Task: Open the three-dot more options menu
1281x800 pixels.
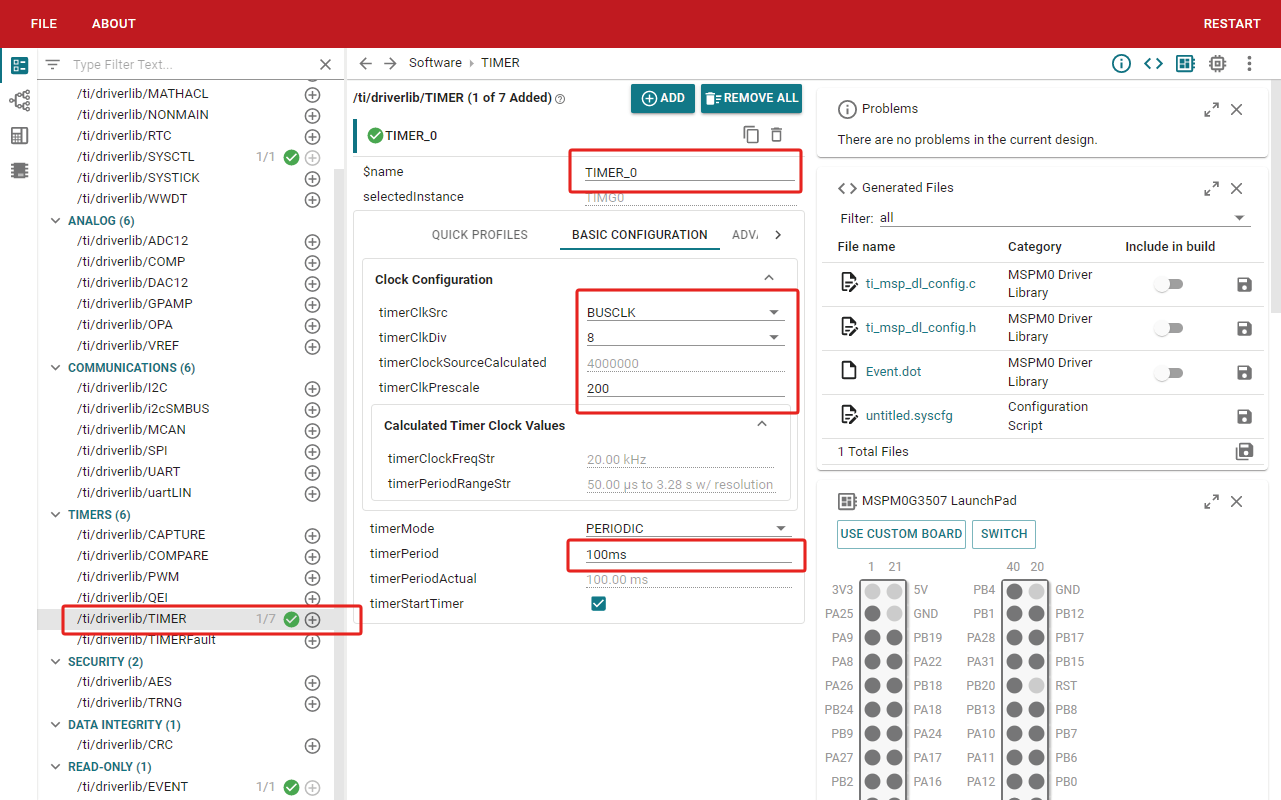Action: coord(1249,63)
